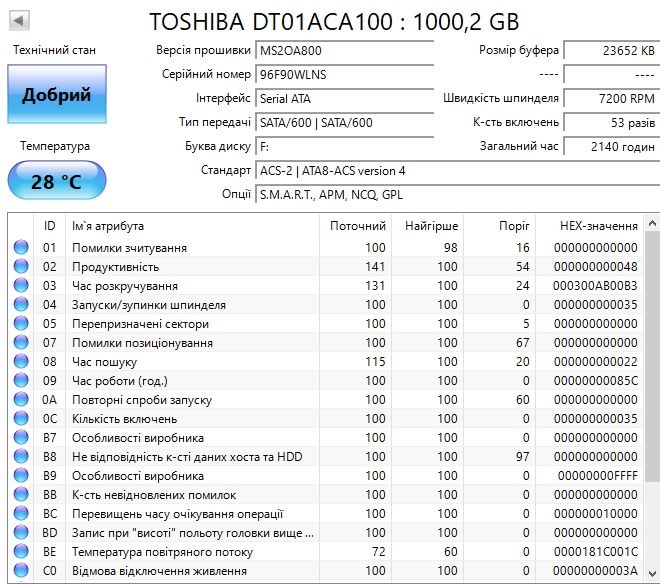Sort by the Поточний column header
The height and width of the screenshot is (584, 660).
[356, 226]
